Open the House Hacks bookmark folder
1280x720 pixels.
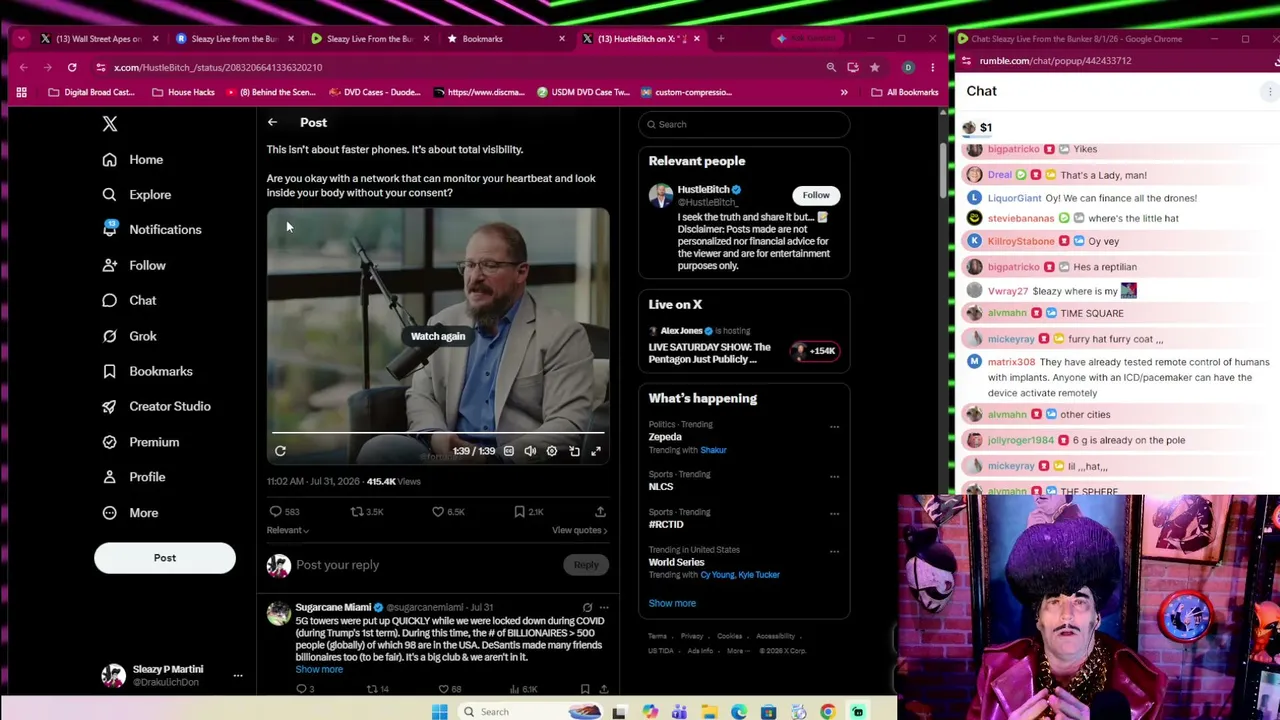point(182,92)
